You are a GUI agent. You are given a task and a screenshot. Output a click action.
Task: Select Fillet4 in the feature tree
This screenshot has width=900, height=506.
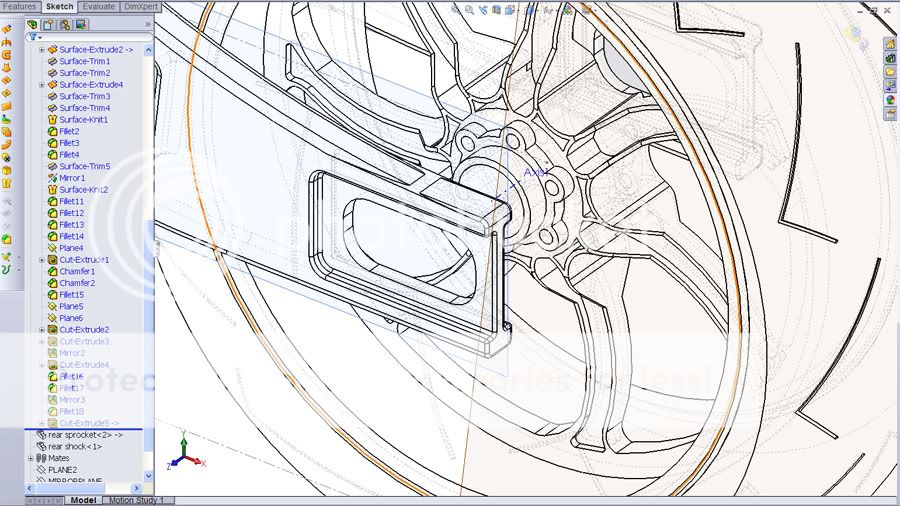(69, 155)
